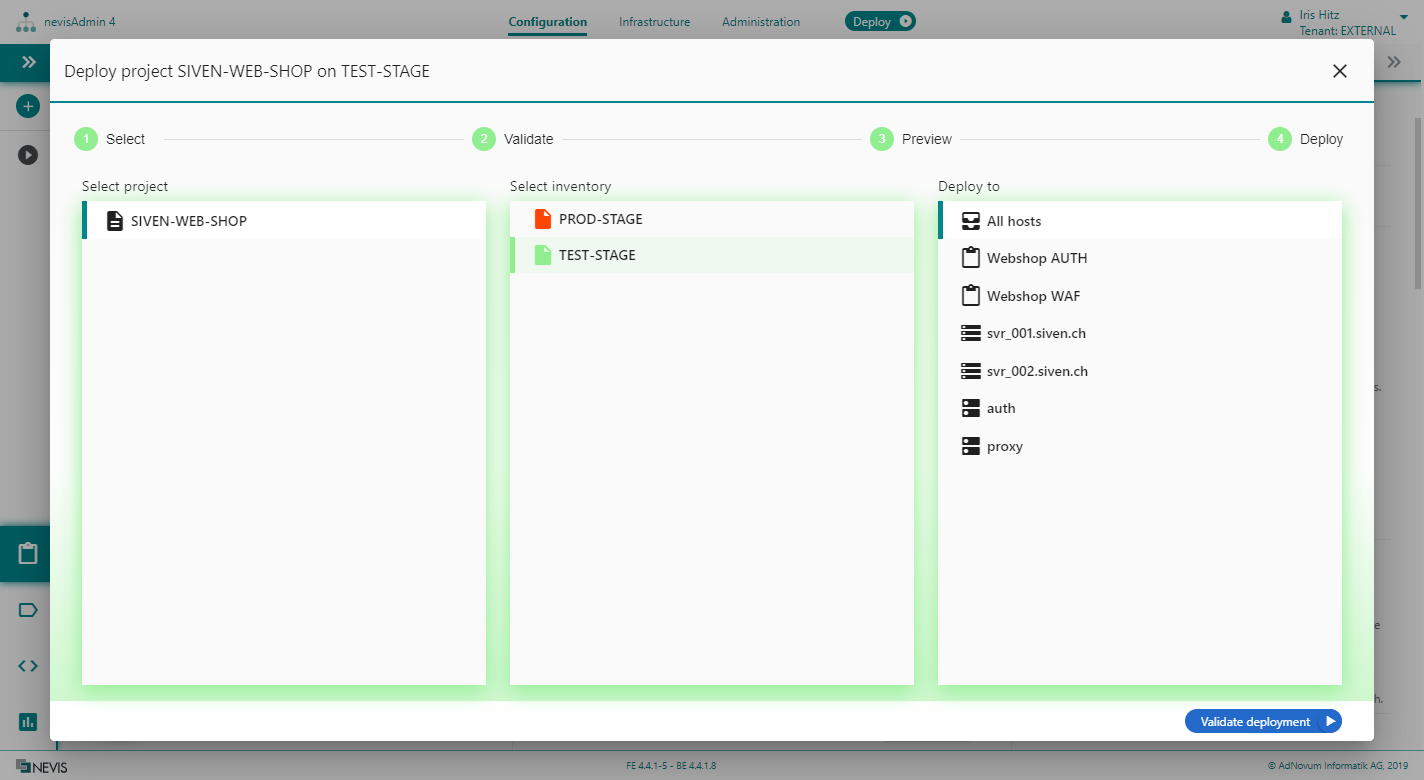Click the SIVEN-WEB-SHOP document icon

point(115,221)
